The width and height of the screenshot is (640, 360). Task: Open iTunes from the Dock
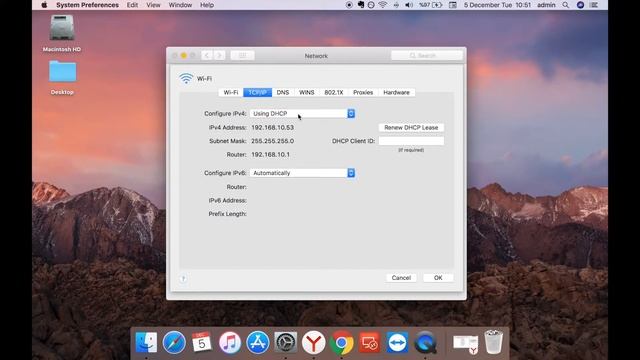pyautogui.click(x=230, y=342)
